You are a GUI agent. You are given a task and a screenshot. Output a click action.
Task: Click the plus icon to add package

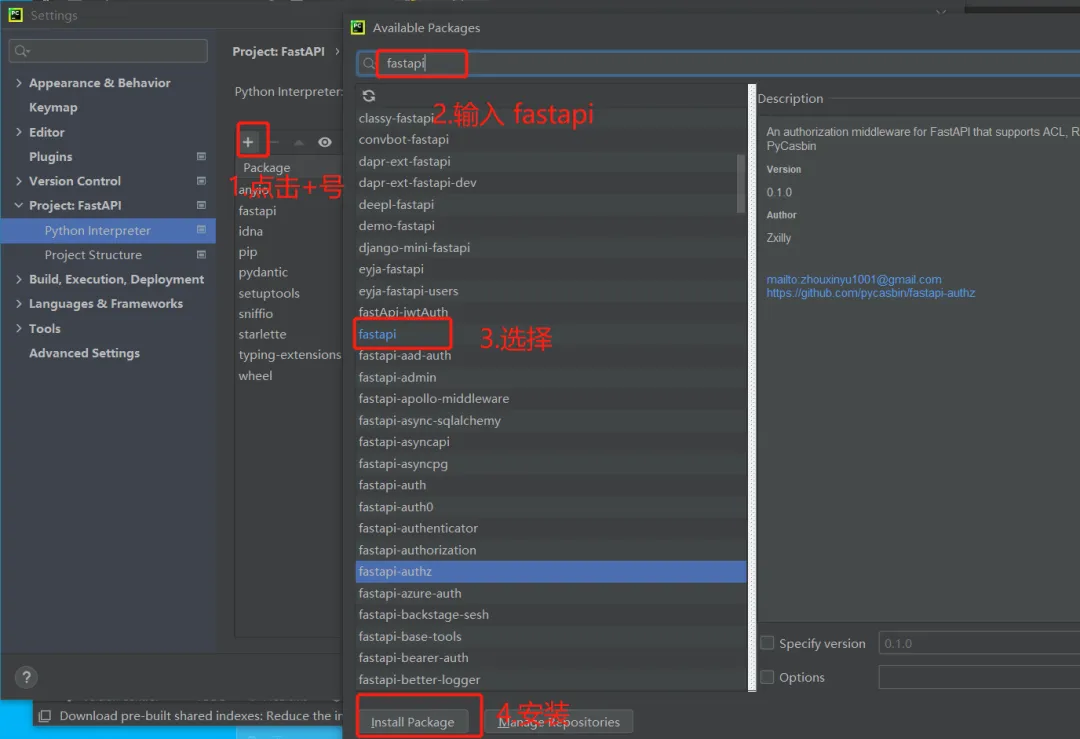248,142
